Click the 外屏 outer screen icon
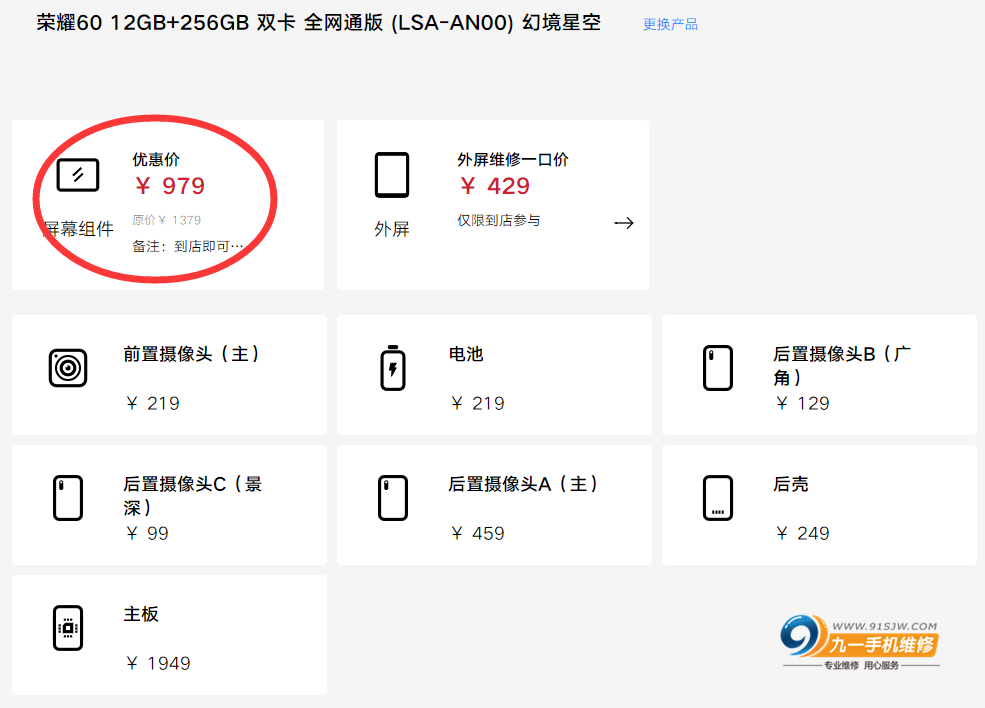The height and width of the screenshot is (708, 985). point(392,175)
